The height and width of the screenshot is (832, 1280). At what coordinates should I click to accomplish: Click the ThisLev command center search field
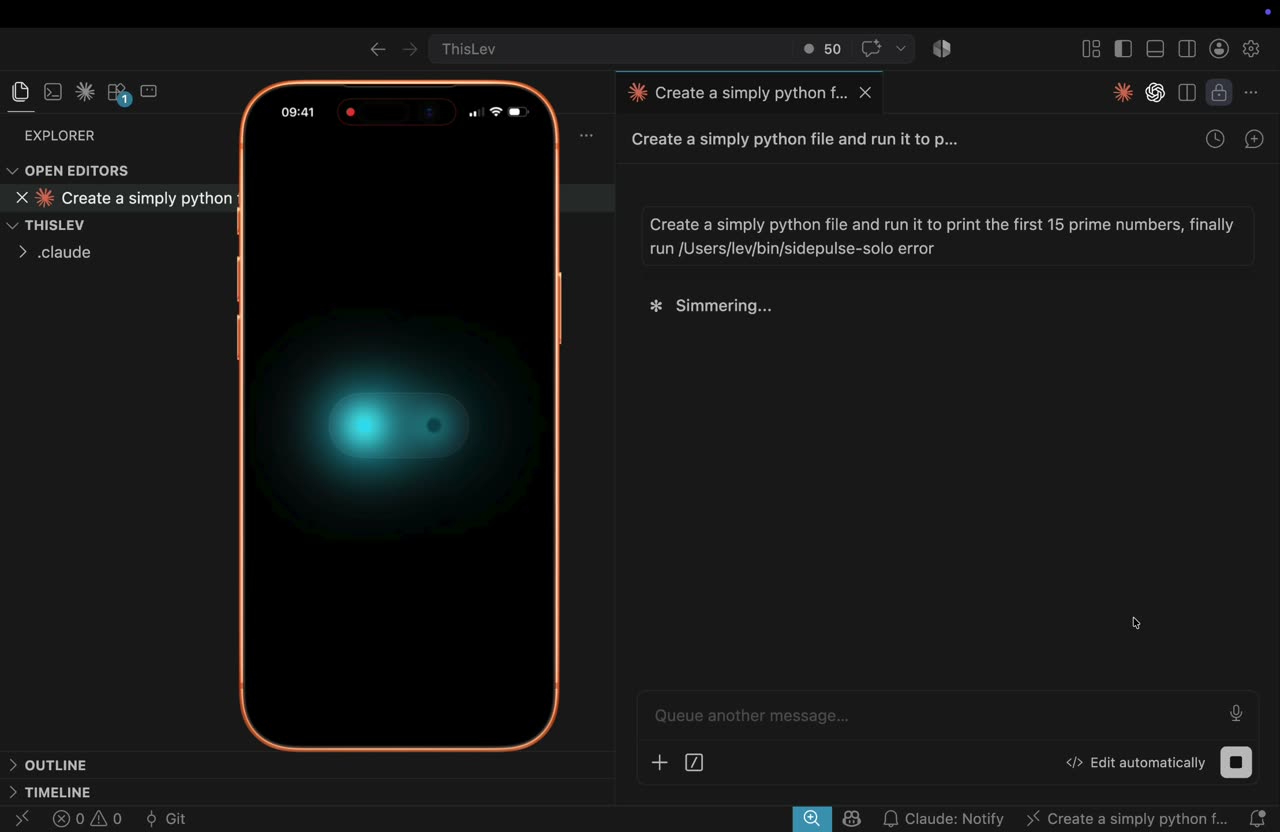(x=610, y=49)
